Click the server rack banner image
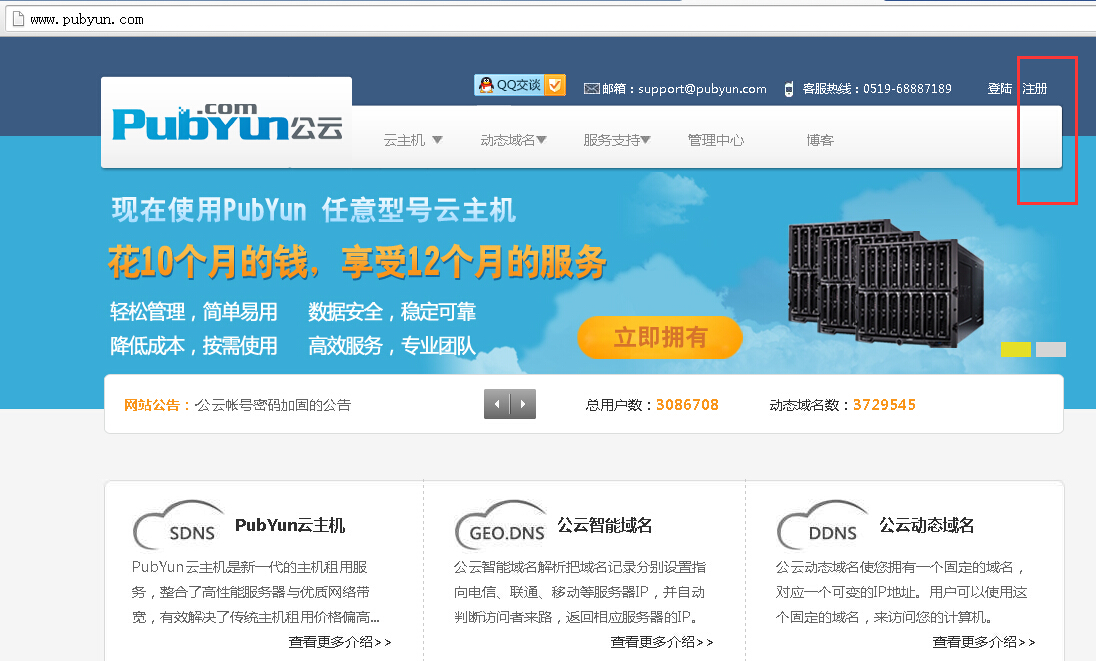This screenshot has width=1096, height=661. tap(886, 283)
